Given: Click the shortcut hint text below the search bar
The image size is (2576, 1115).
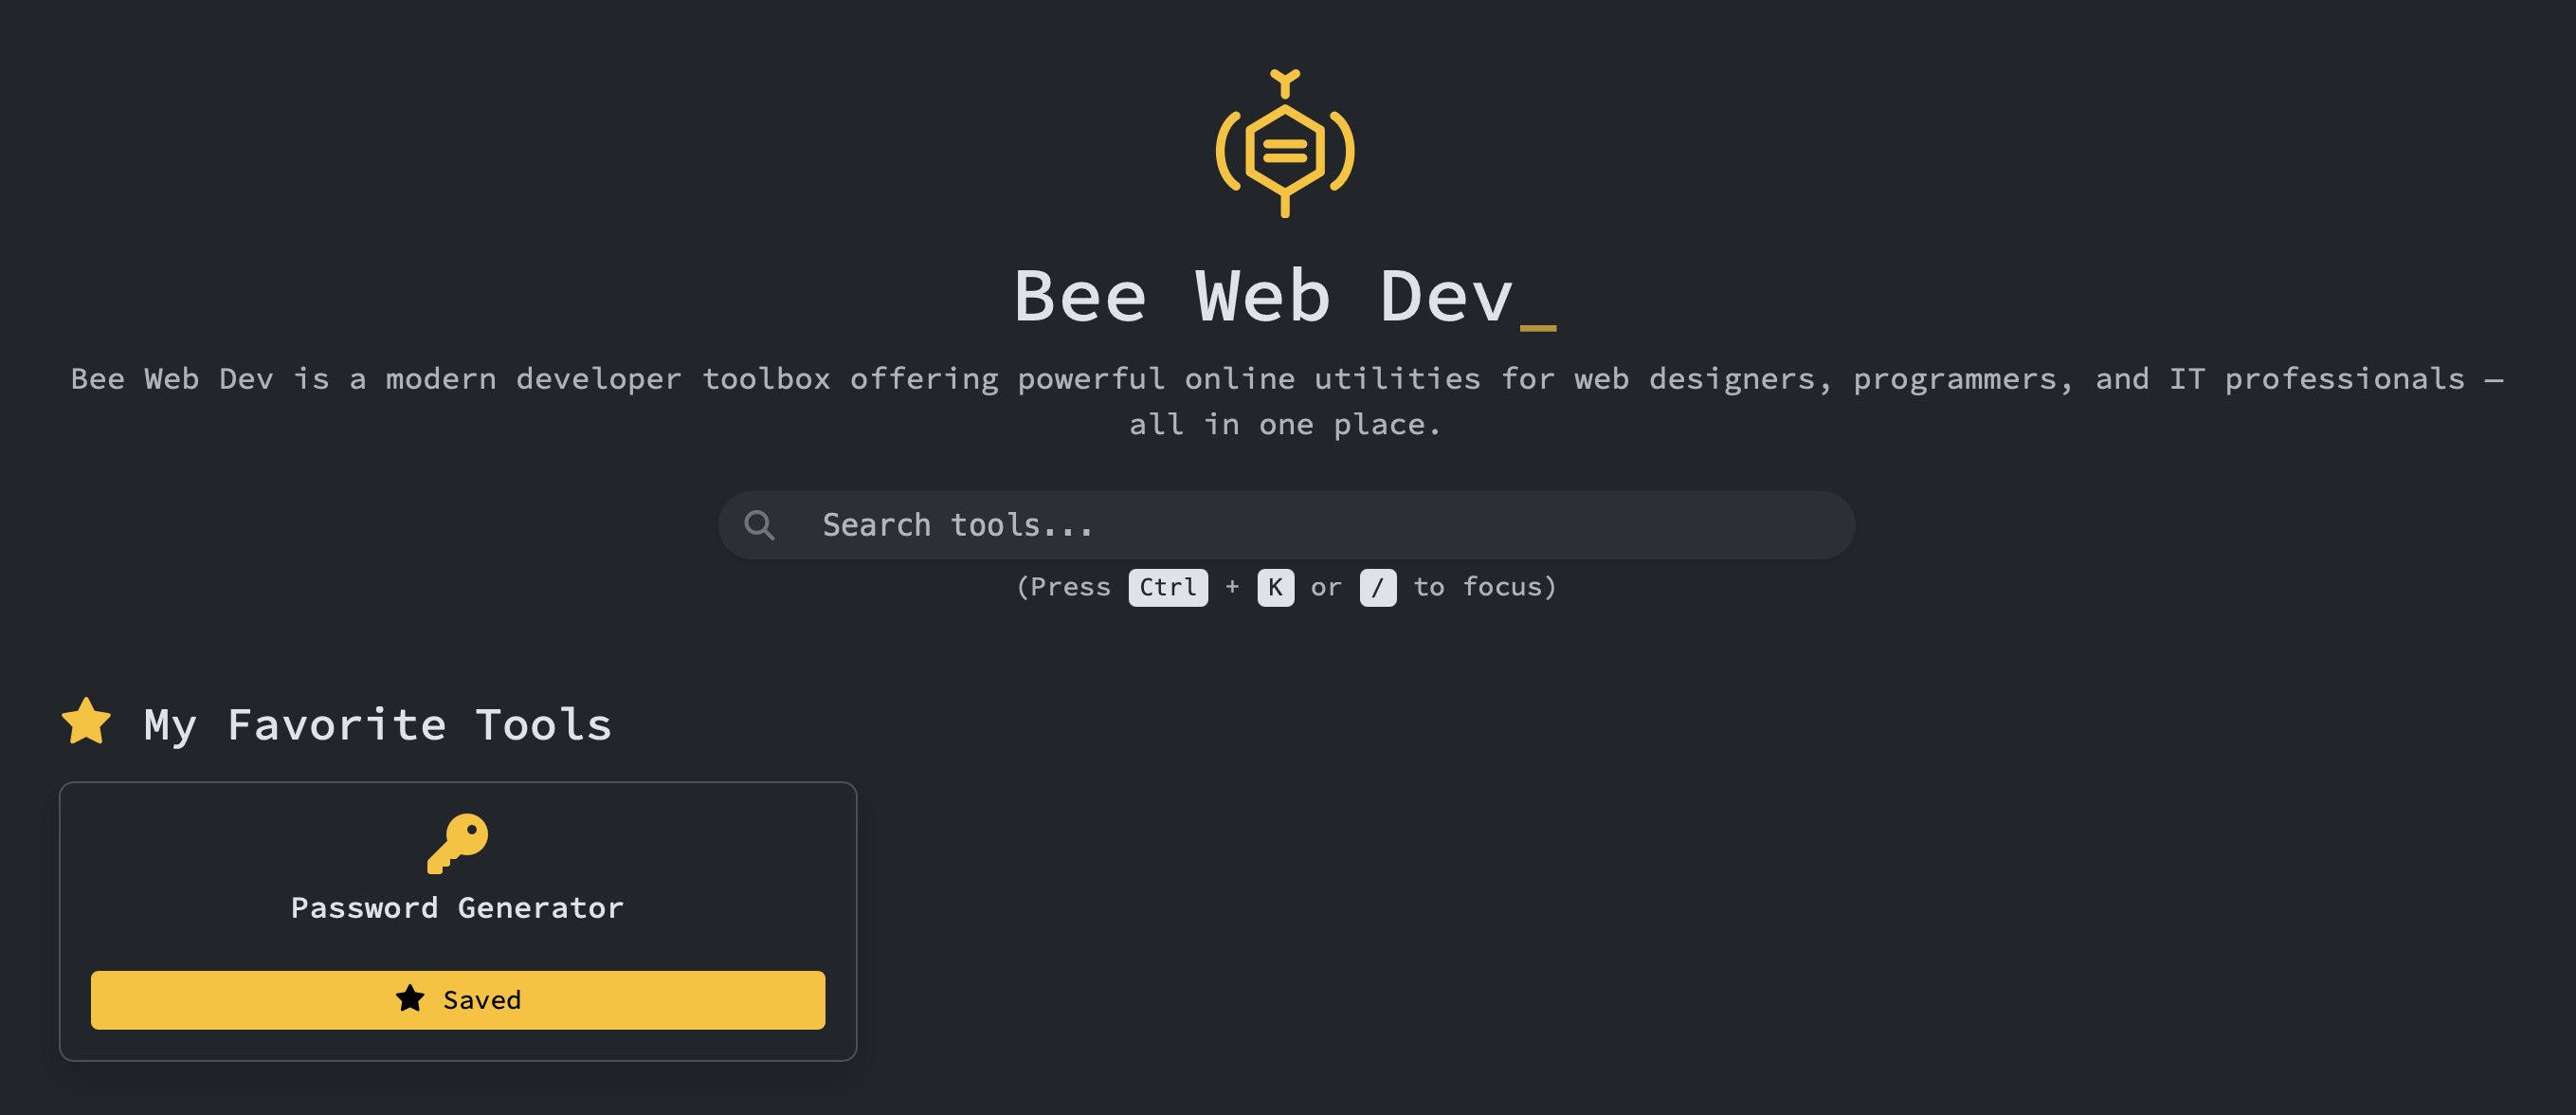Looking at the screenshot, I should [1286, 588].
